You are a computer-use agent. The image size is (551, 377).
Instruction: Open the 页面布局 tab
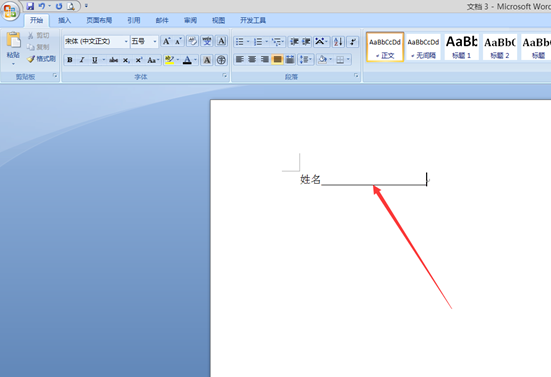tap(99, 20)
